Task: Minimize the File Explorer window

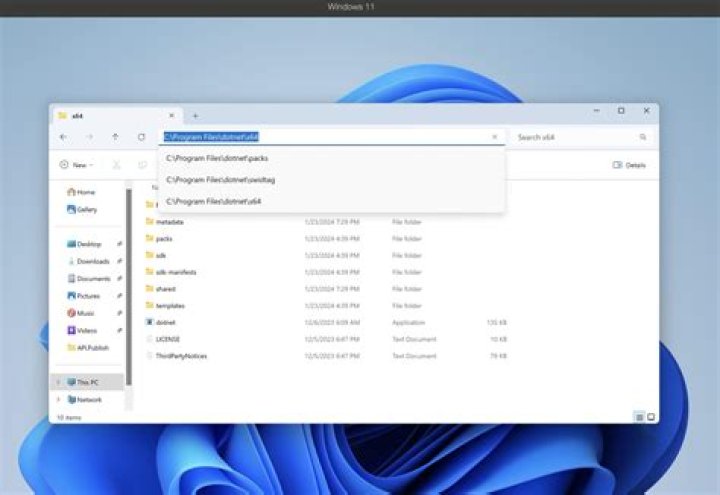Action: (x=596, y=111)
